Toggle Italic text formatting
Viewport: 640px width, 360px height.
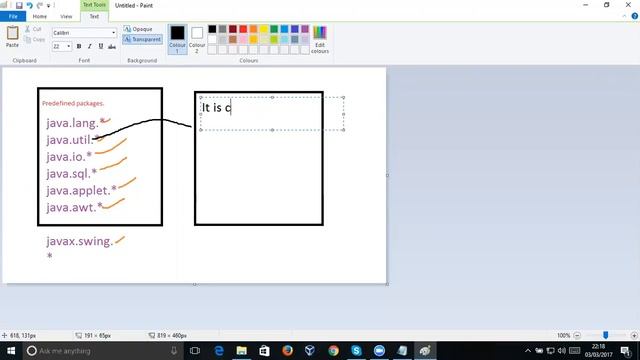pyautogui.click(x=90, y=46)
